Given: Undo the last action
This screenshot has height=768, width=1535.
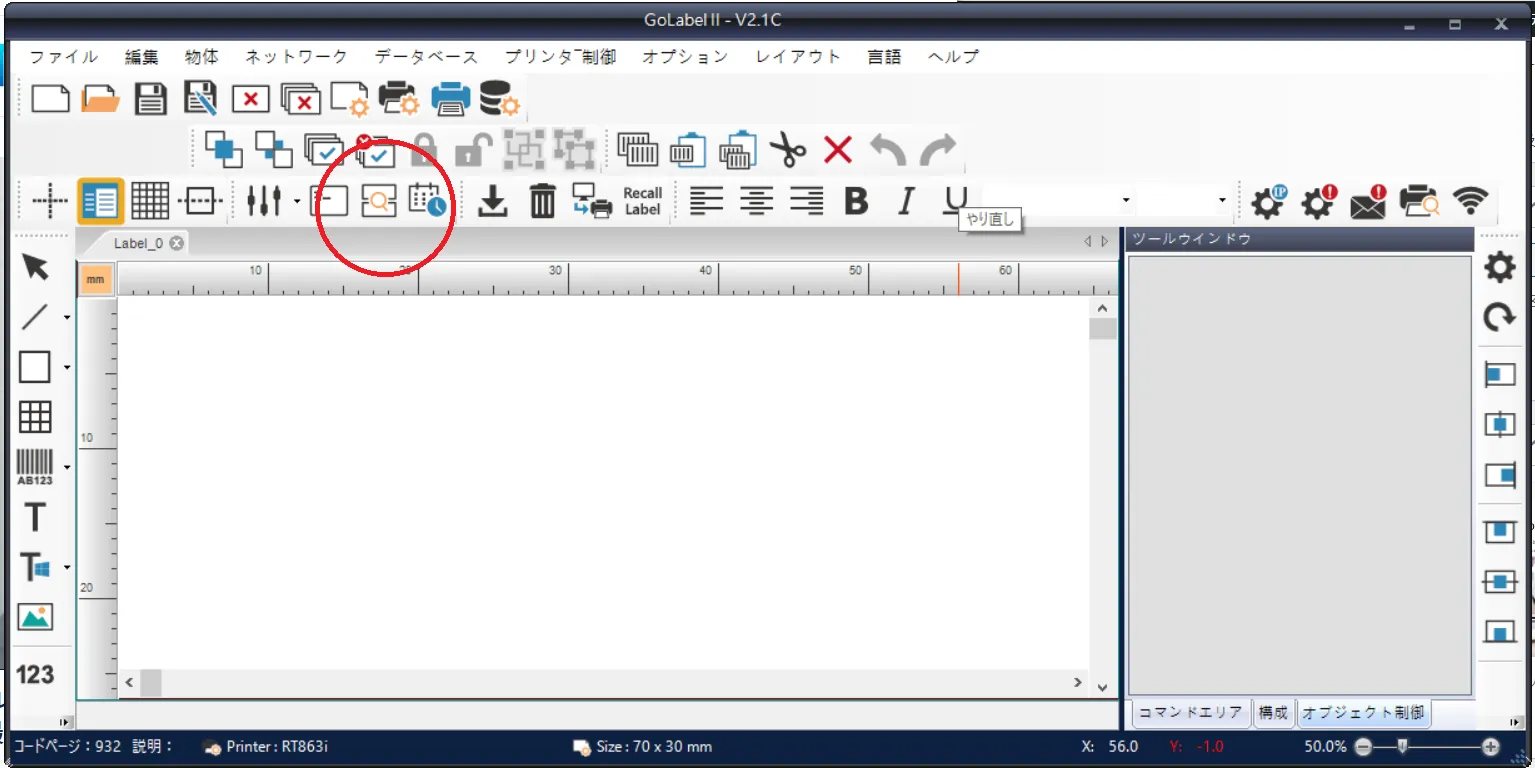Looking at the screenshot, I should [888, 150].
